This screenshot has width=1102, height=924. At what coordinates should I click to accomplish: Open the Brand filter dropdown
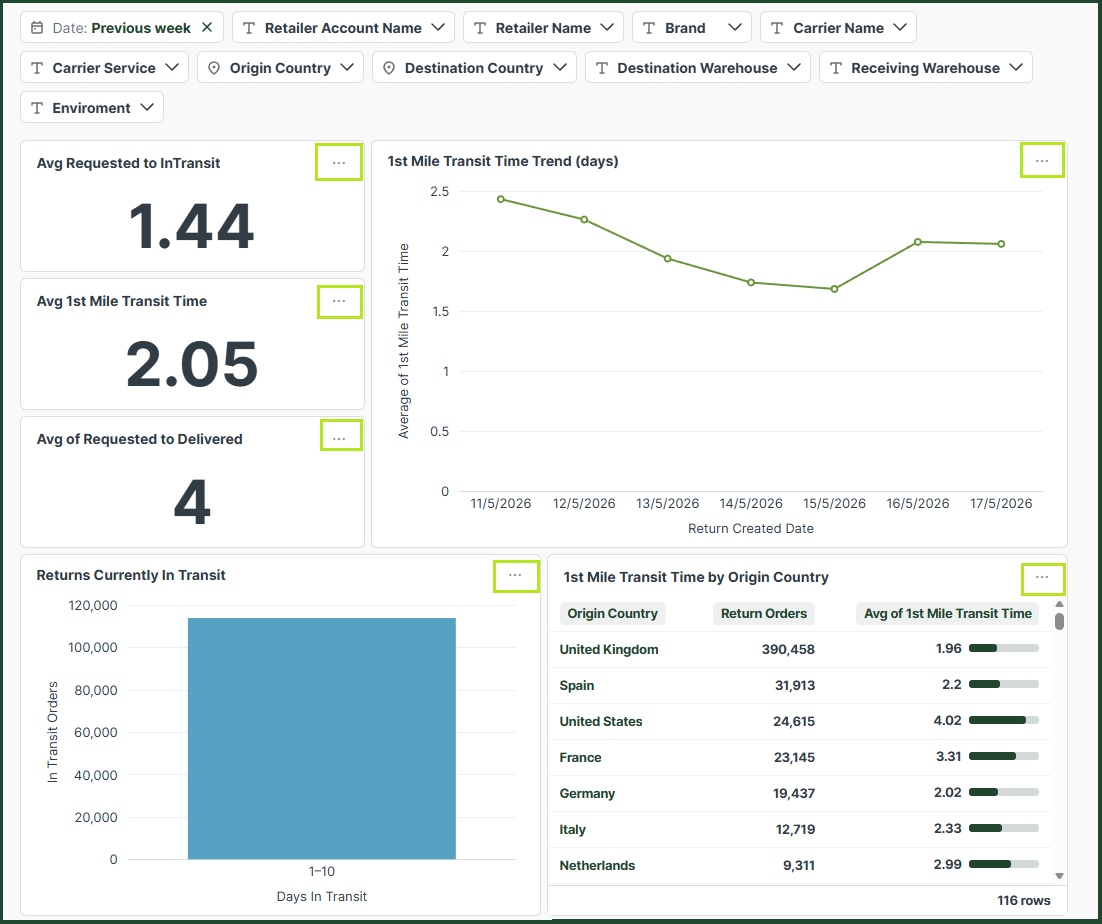tap(692, 27)
